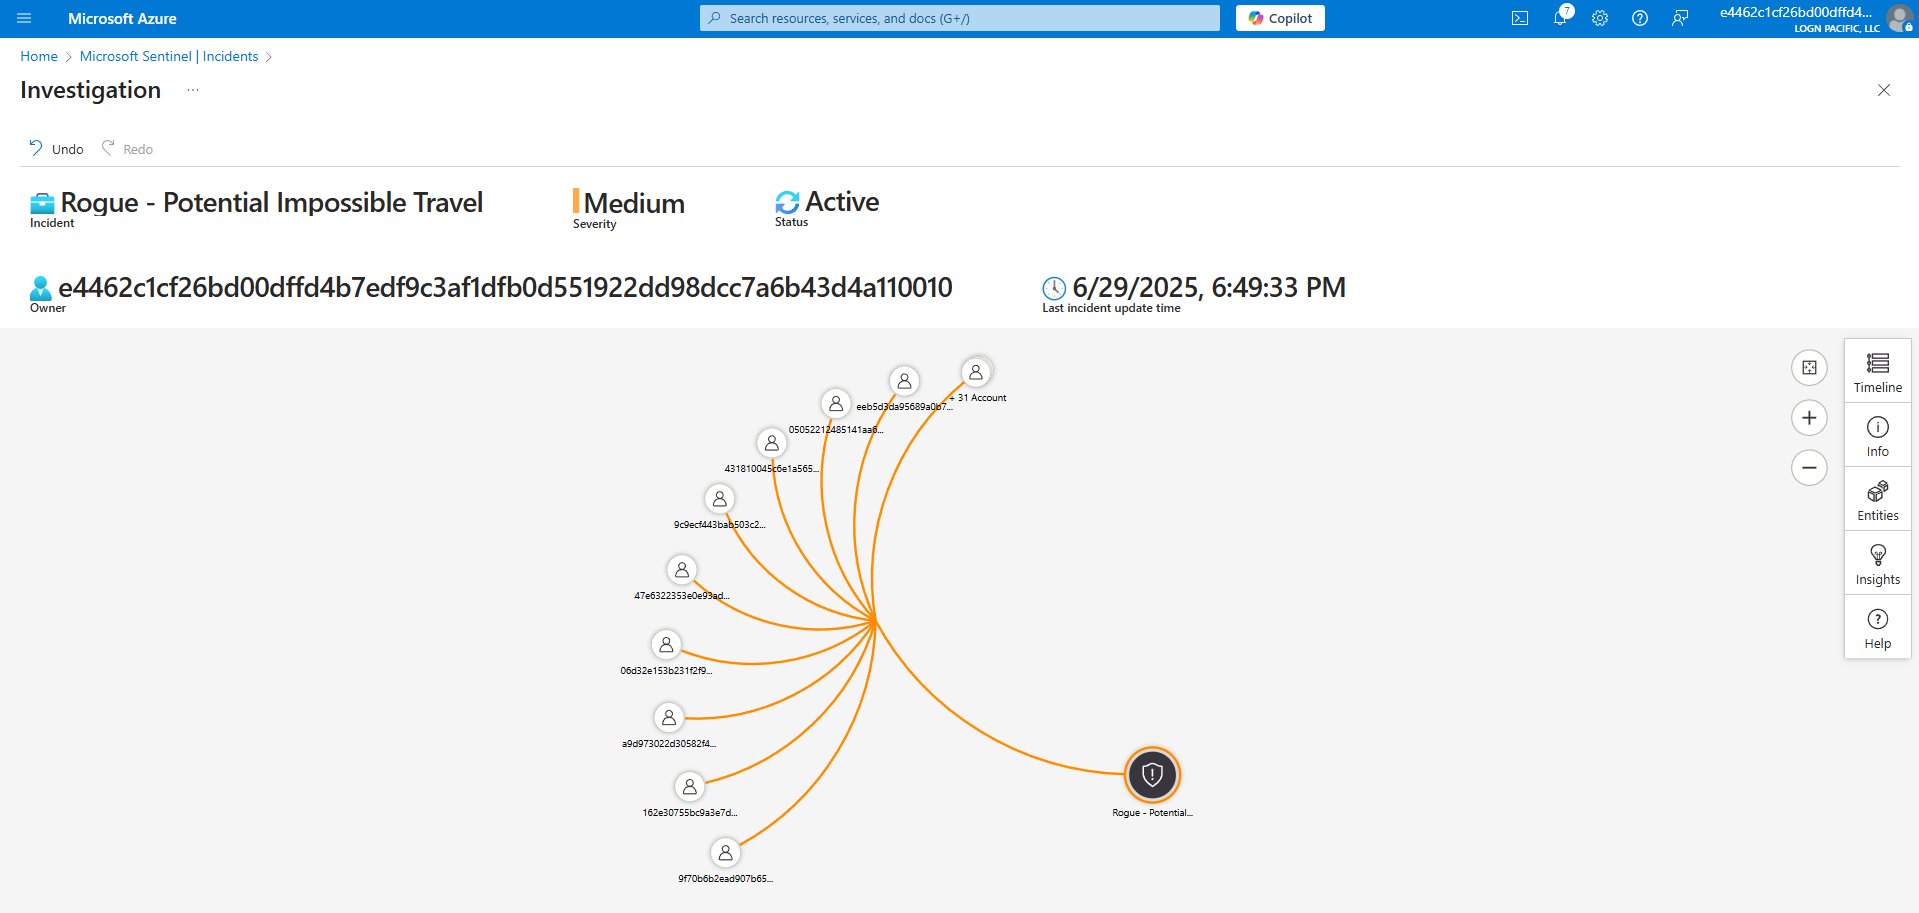Zoom in on the investigation graph
Viewport: 1919px width, 913px height.
click(1808, 418)
